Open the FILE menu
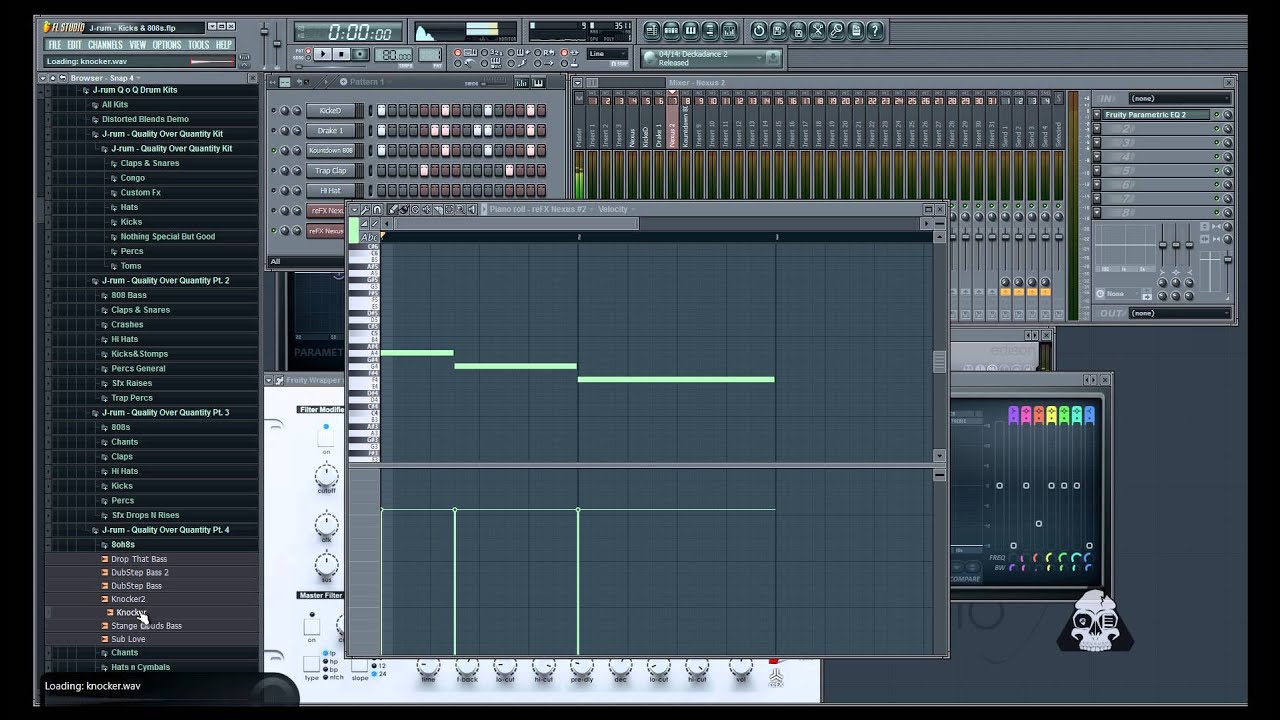The width and height of the screenshot is (1280, 720). click(x=54, y=45)
